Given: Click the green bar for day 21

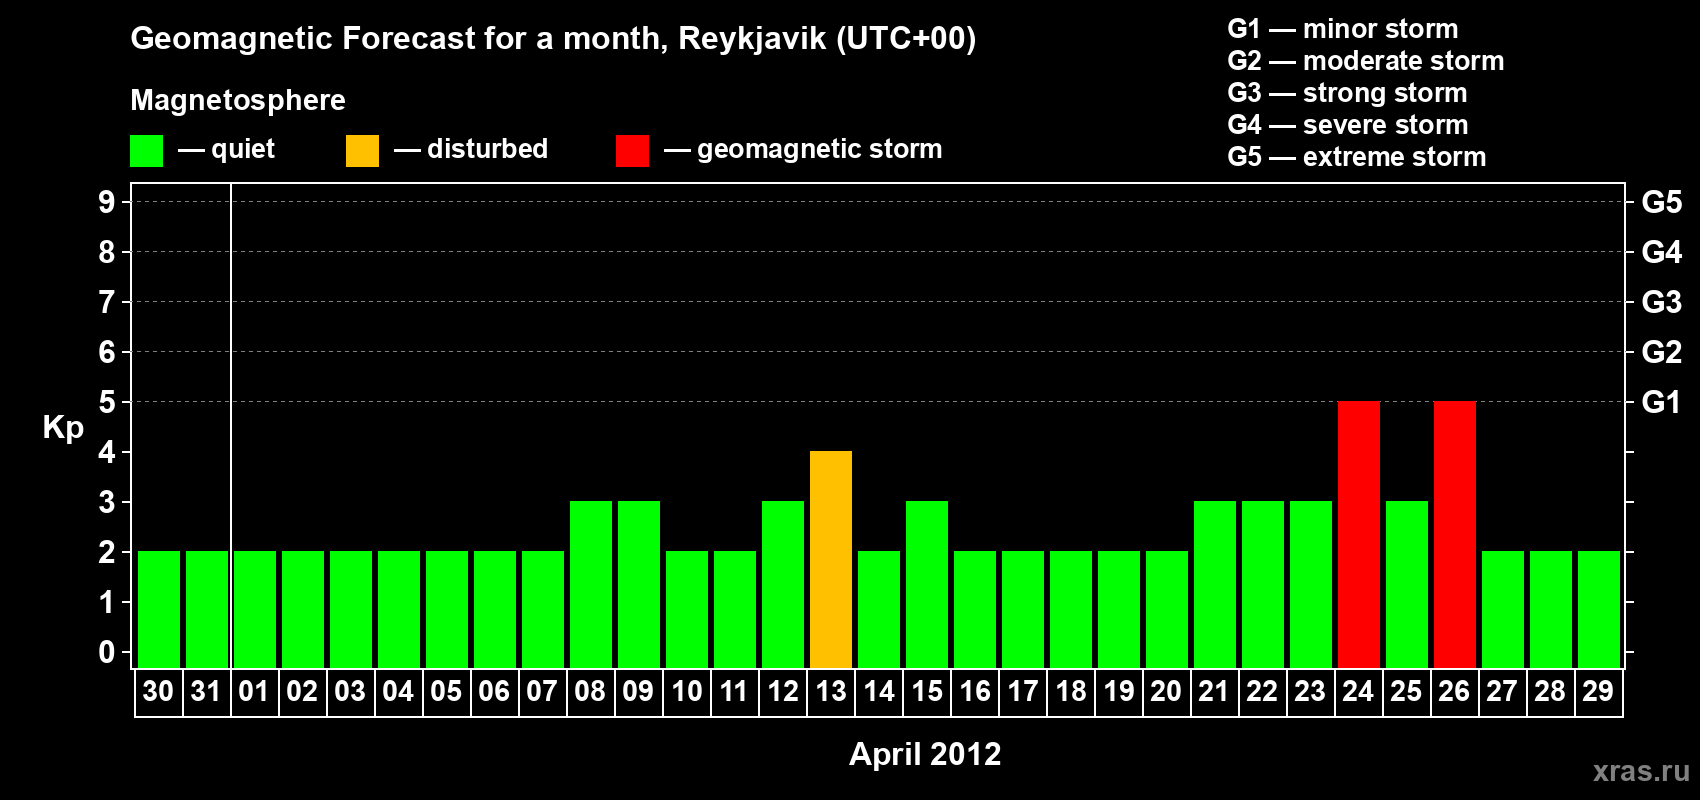Looking at the screenshot, I should pyautogui.click(x=1215, y=584).
